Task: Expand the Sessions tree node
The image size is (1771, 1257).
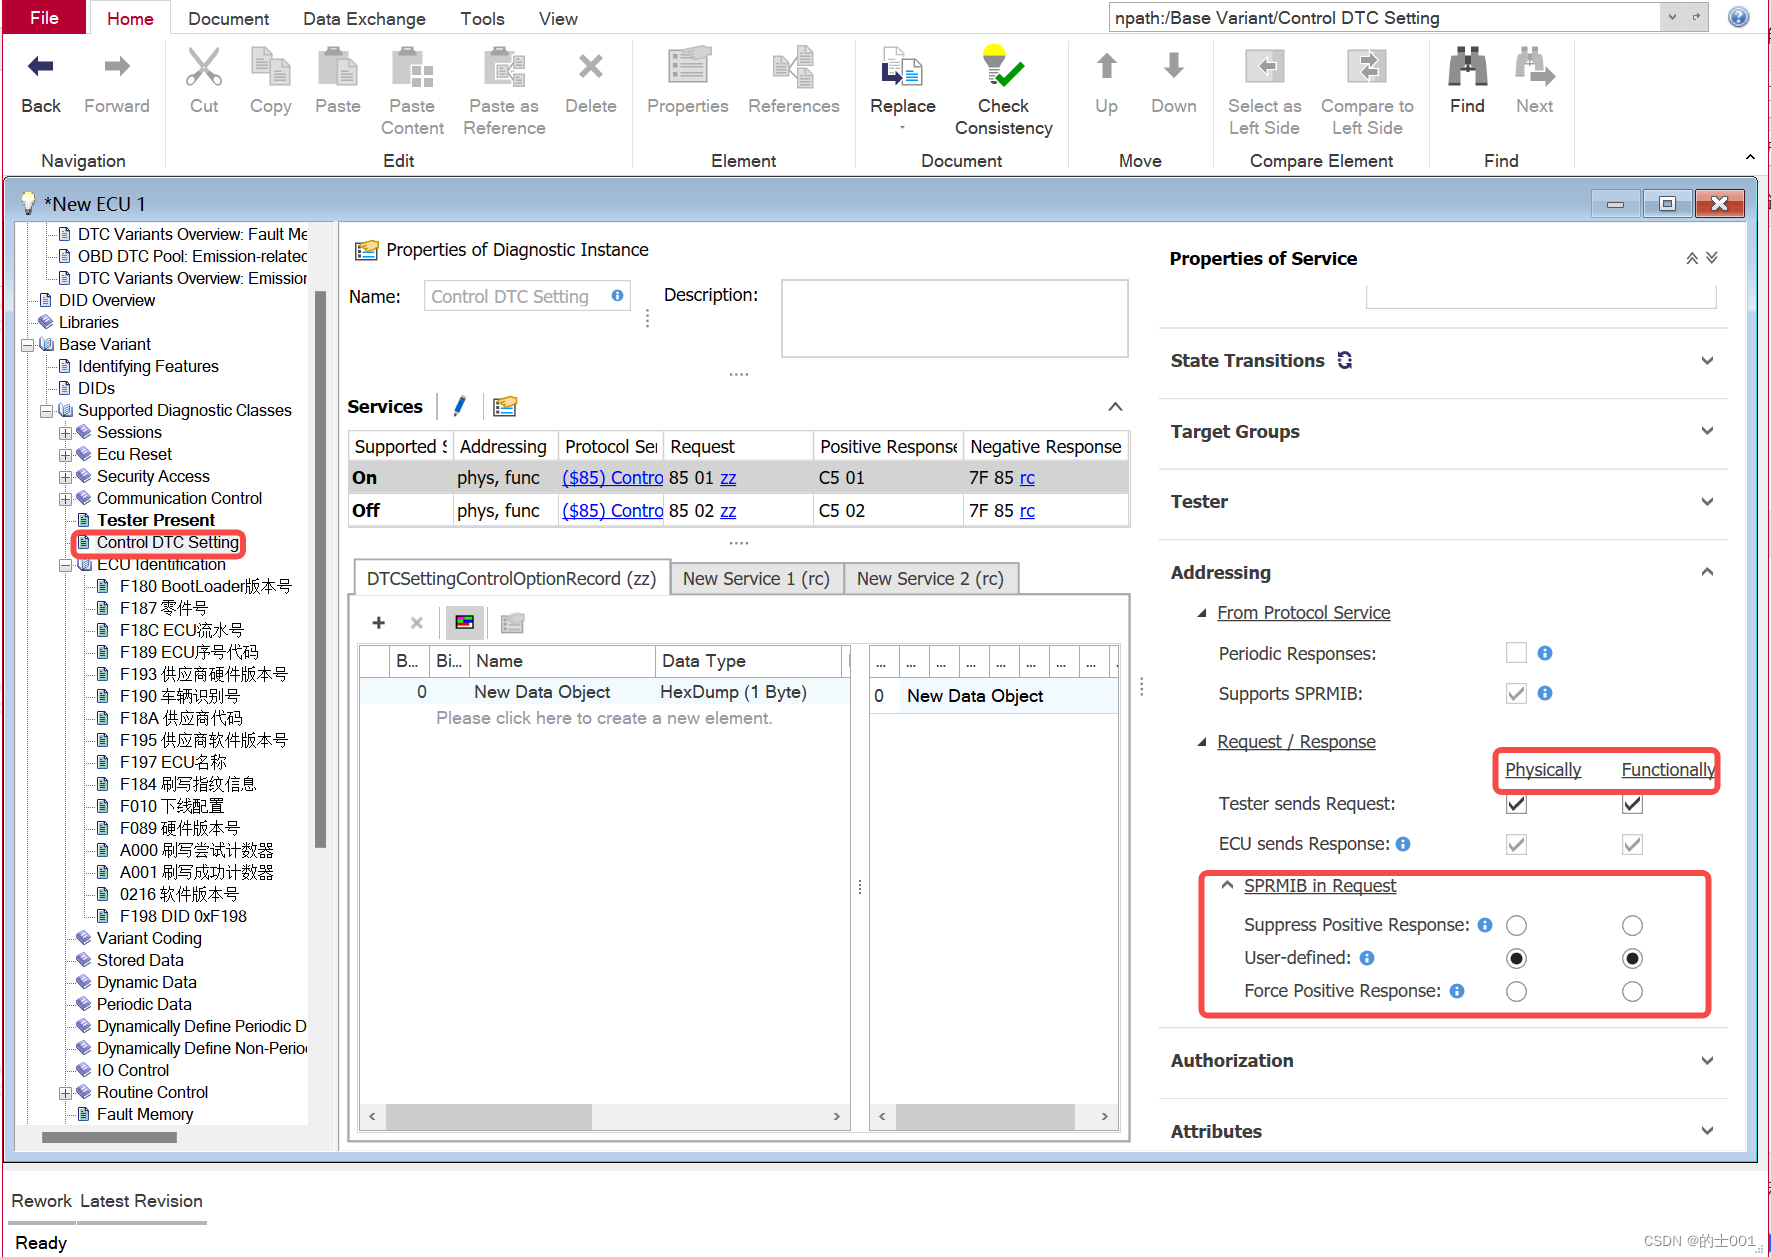Action: 65,433
